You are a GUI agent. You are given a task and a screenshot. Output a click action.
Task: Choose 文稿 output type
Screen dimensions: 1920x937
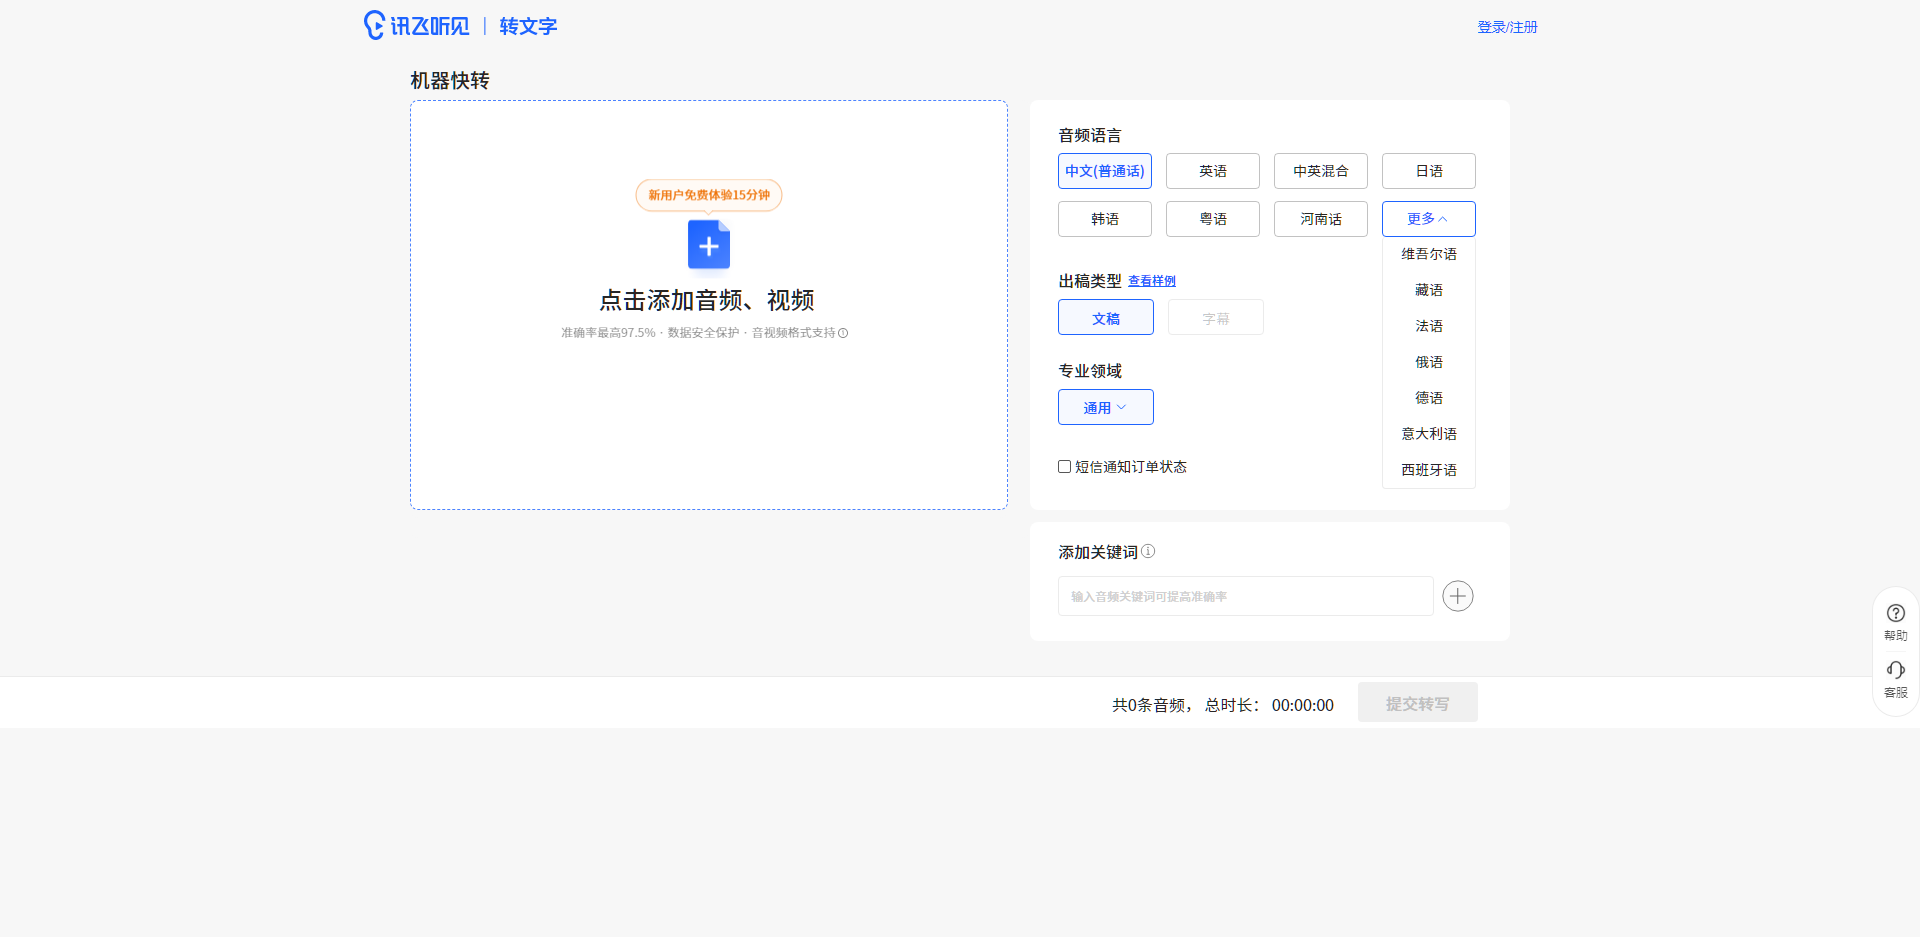coord(1106,318)
